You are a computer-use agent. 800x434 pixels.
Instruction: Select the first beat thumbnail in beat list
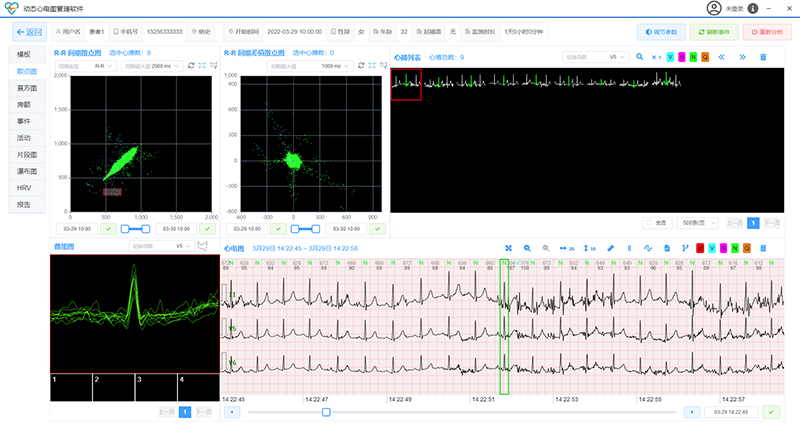[406, 82]
